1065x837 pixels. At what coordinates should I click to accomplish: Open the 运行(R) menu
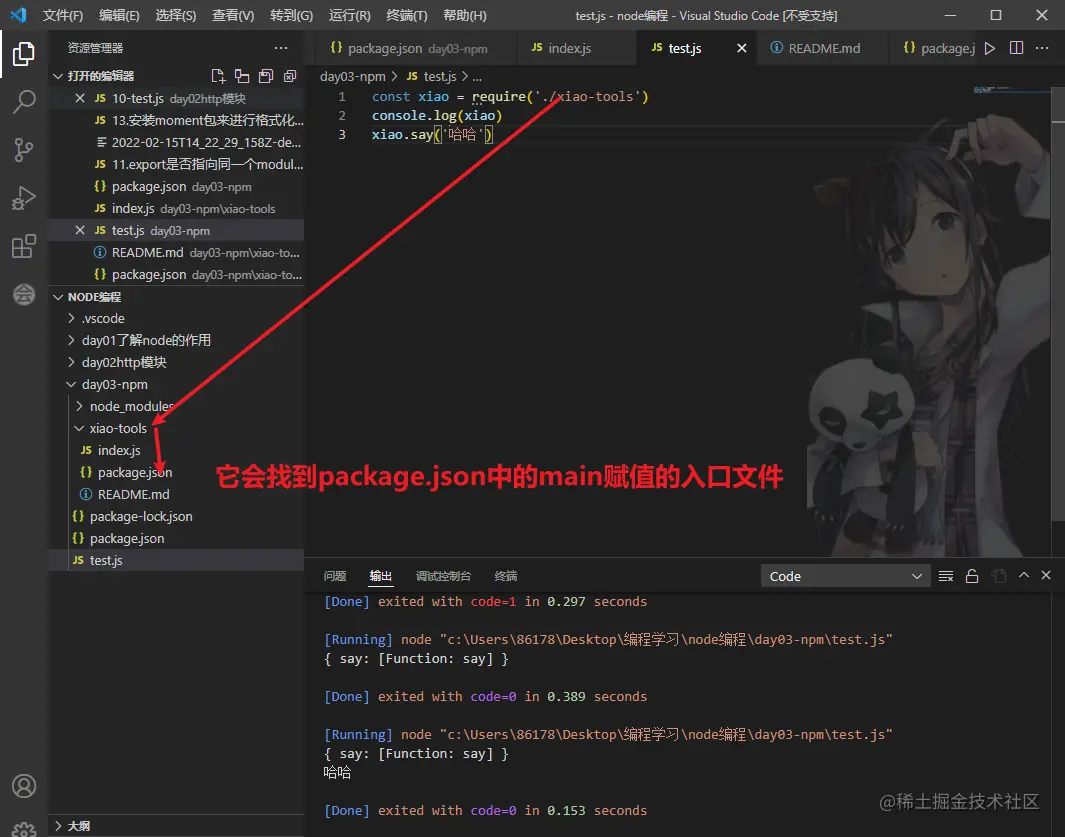(x=349, y=15)
